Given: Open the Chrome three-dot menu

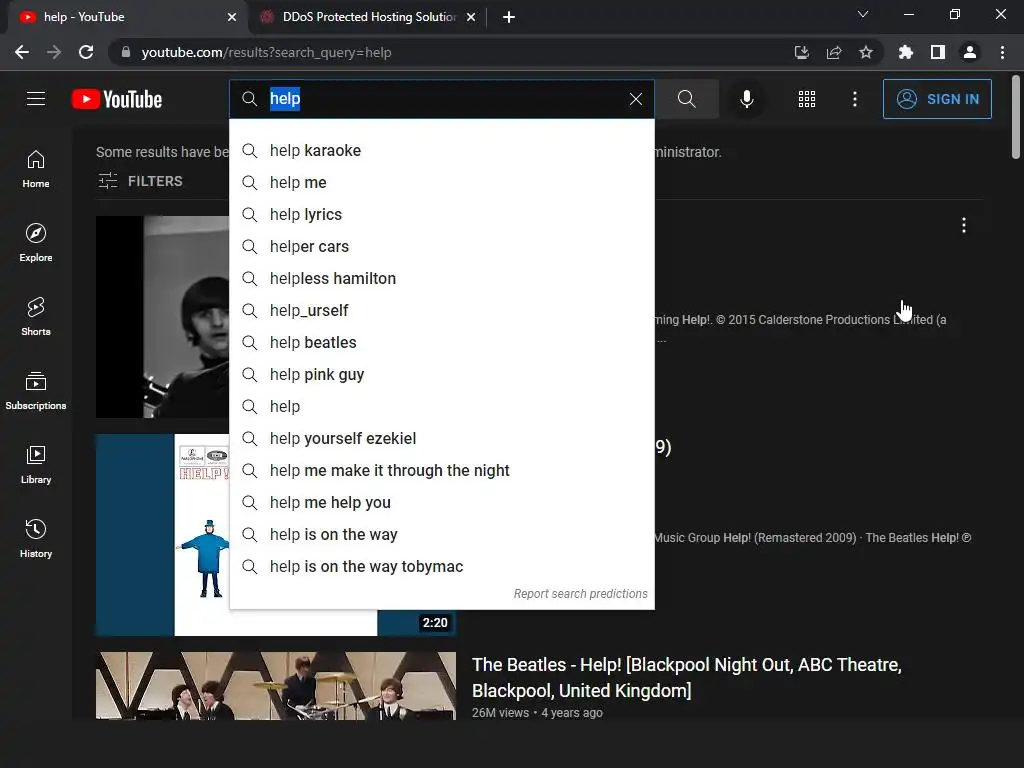Looking at the screenshot, I should tap(1002, 52).
